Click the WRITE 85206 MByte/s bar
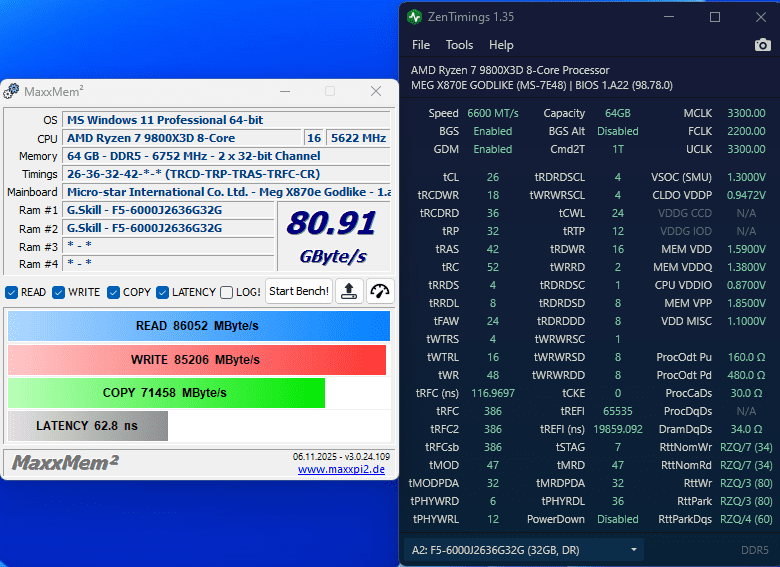Image resolution: width=780 pixels, height=567 pixels. (197, 360)
